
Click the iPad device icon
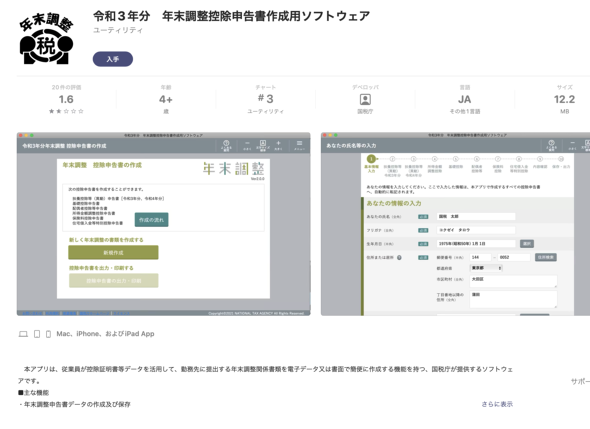(37, 334)
